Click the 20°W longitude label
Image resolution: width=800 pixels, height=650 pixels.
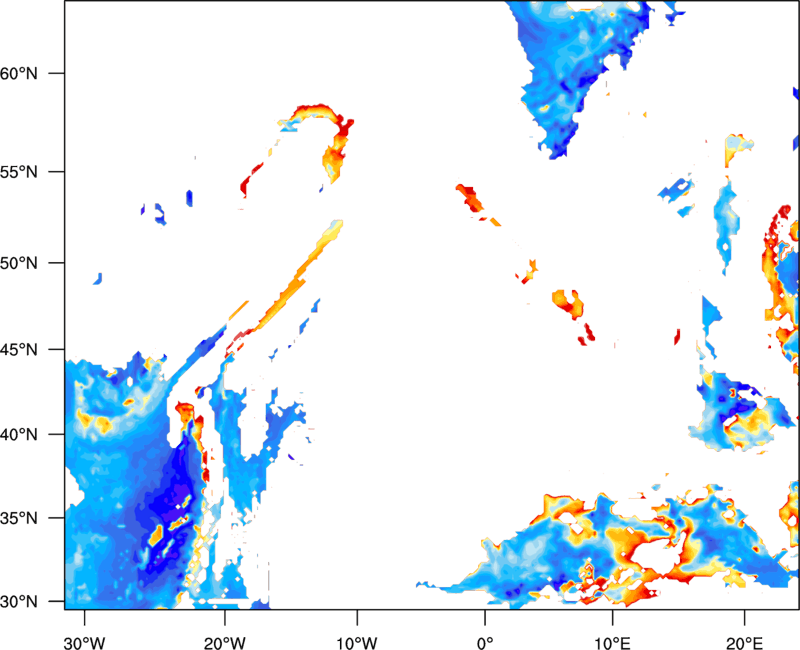pos(224,643)
